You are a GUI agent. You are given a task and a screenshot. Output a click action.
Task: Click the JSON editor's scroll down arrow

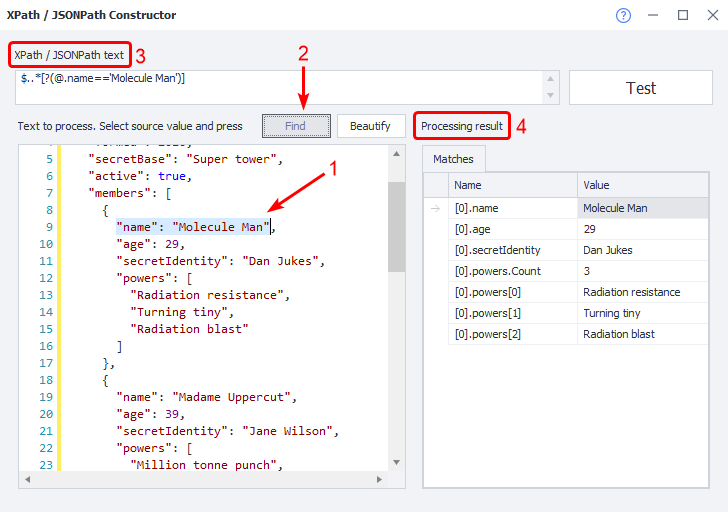coord(397,462)
